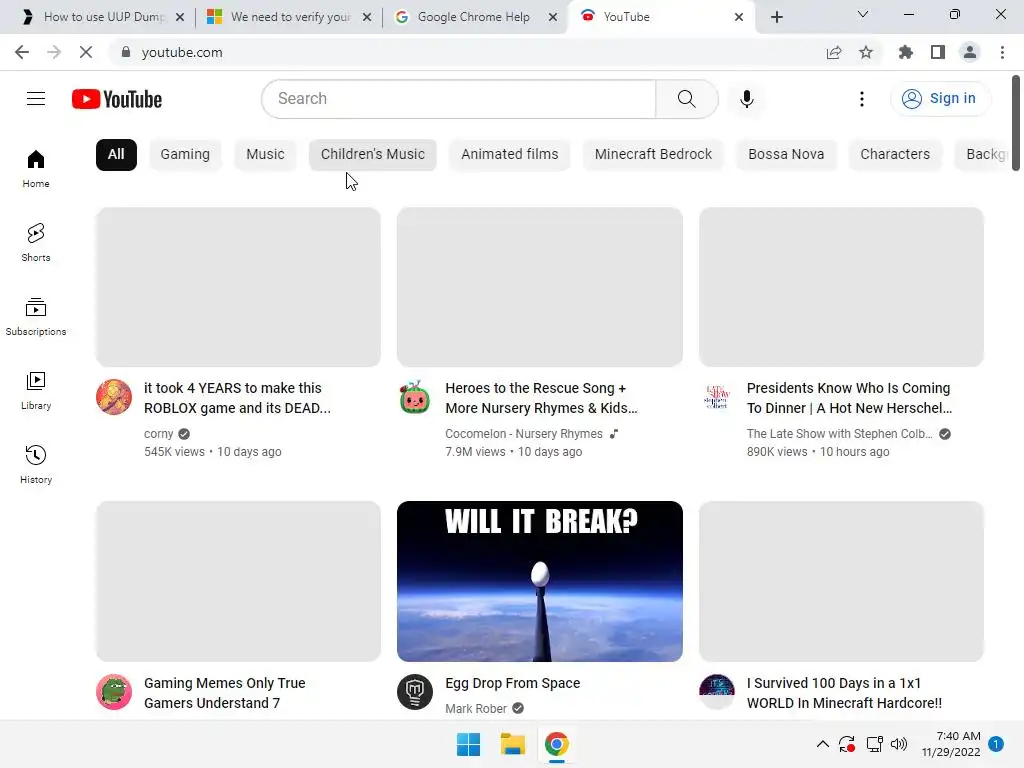
Task: Select Children's Music filter chip
Action: [x=372, y=155]
